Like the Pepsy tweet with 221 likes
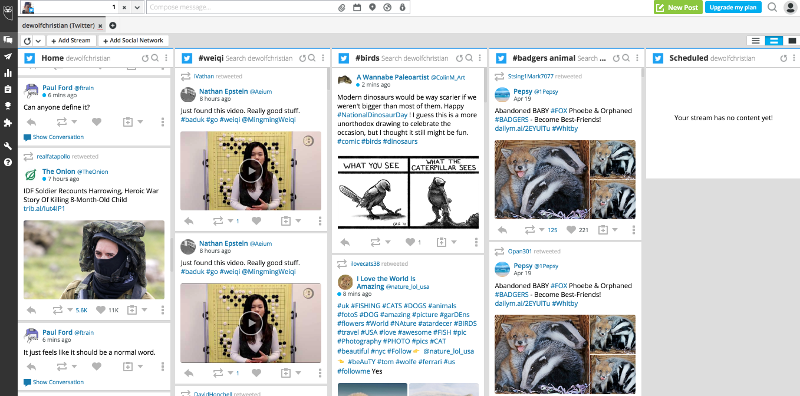The height and width of the screenshot is (396, 800). [571, 230]
